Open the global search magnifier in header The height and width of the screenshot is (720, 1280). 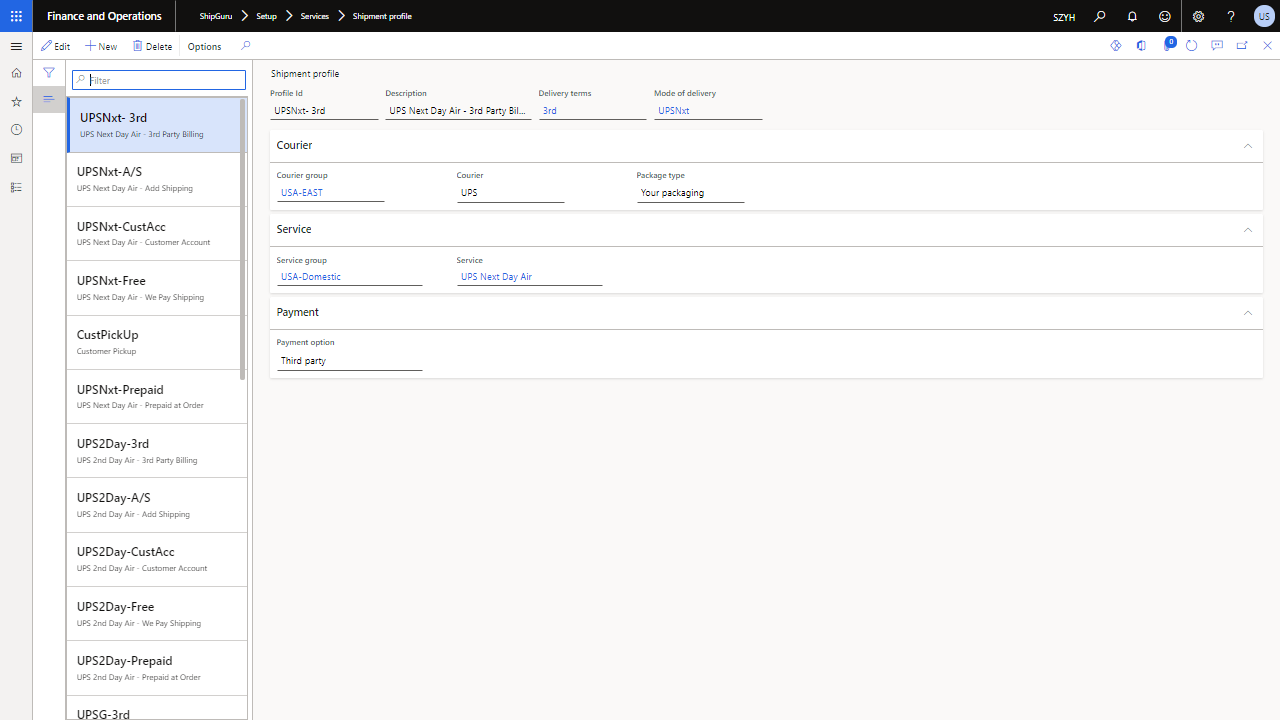click(x=1099, y=16)
